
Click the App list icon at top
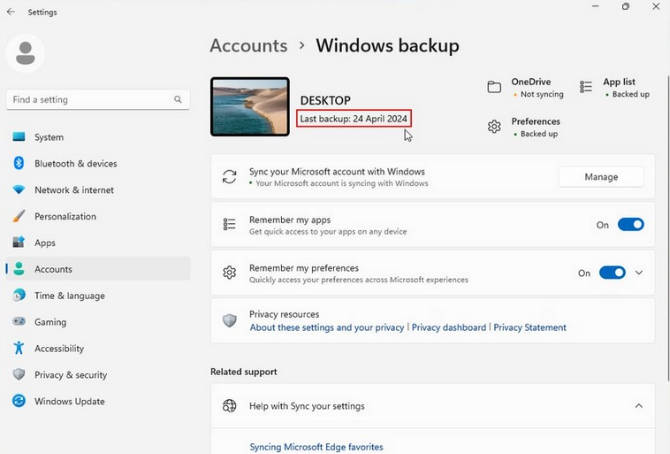click(x=586, y=87)
